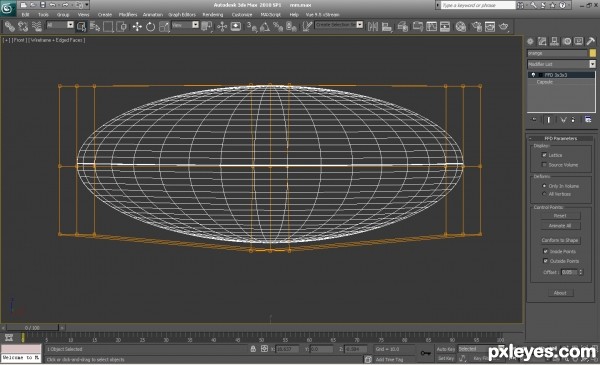
Task: Open the Group menu
Action: [63, 15]
